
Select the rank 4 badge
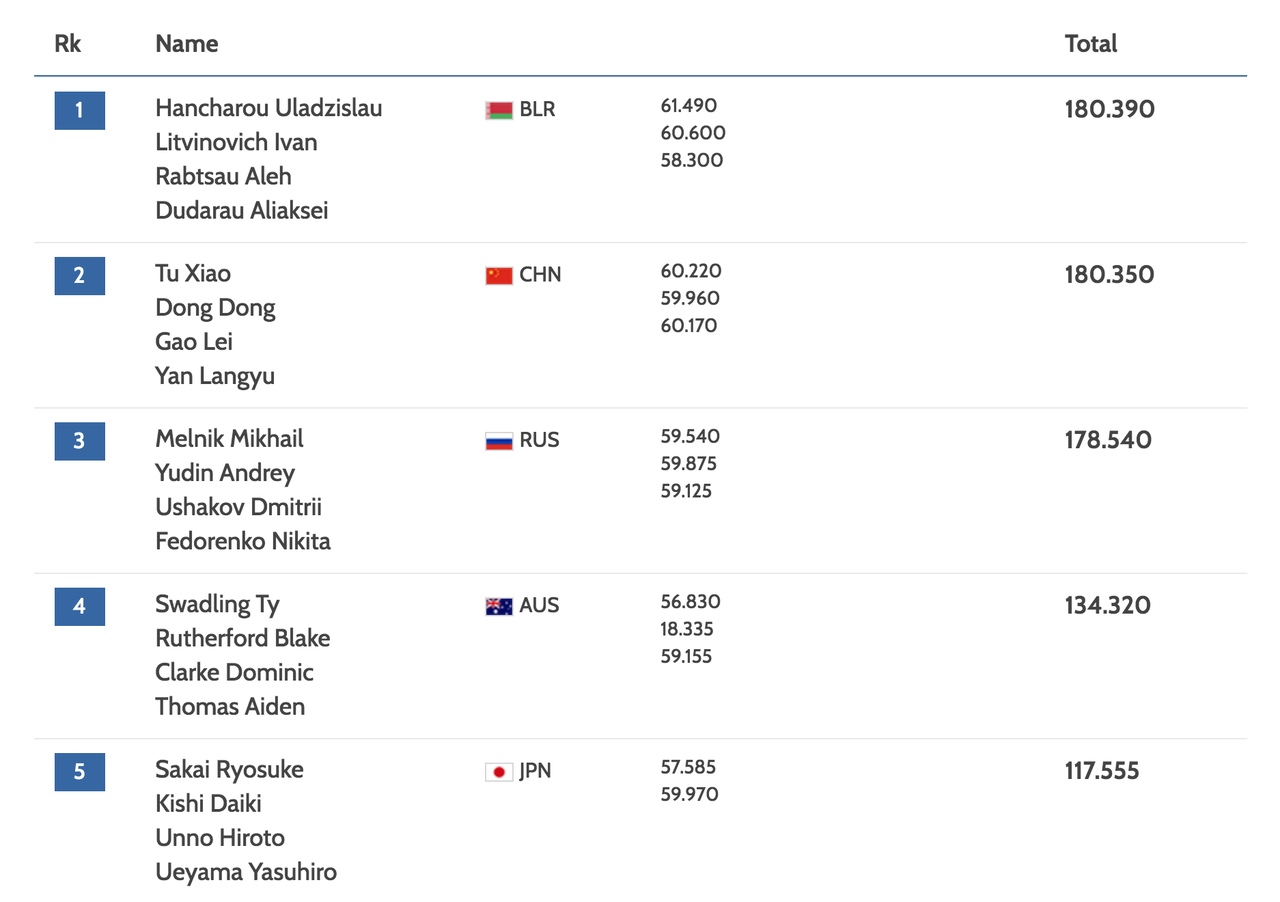click(80, 606)
